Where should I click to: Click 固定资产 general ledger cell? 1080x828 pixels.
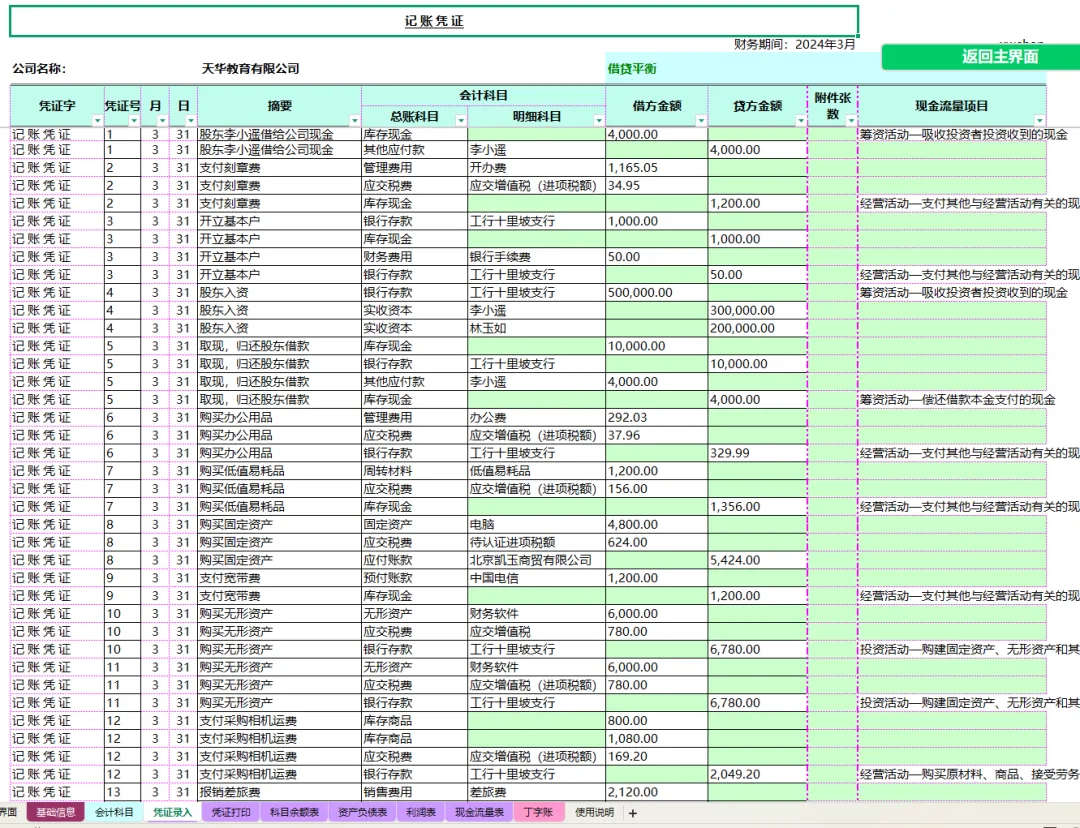pyautogui.click(x=415, y=524)
